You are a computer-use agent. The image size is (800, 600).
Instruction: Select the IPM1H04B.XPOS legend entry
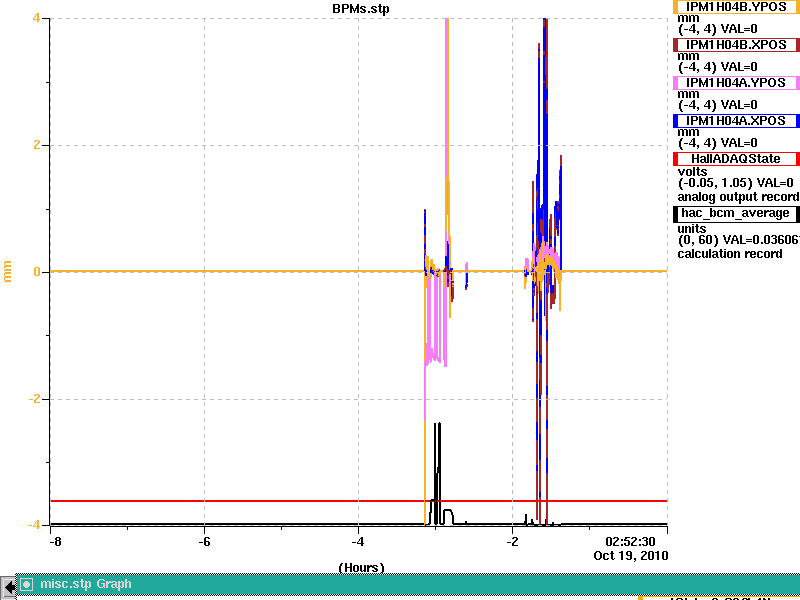(736, 45)
